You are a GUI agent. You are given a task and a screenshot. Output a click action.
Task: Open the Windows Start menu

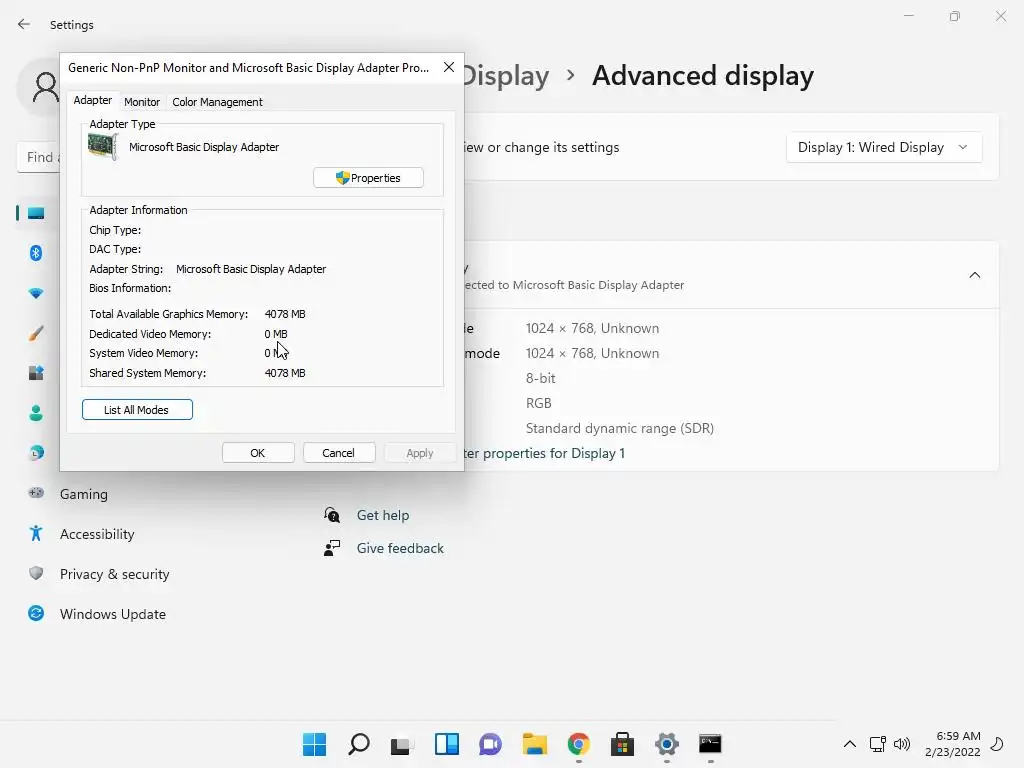(314, 744)
